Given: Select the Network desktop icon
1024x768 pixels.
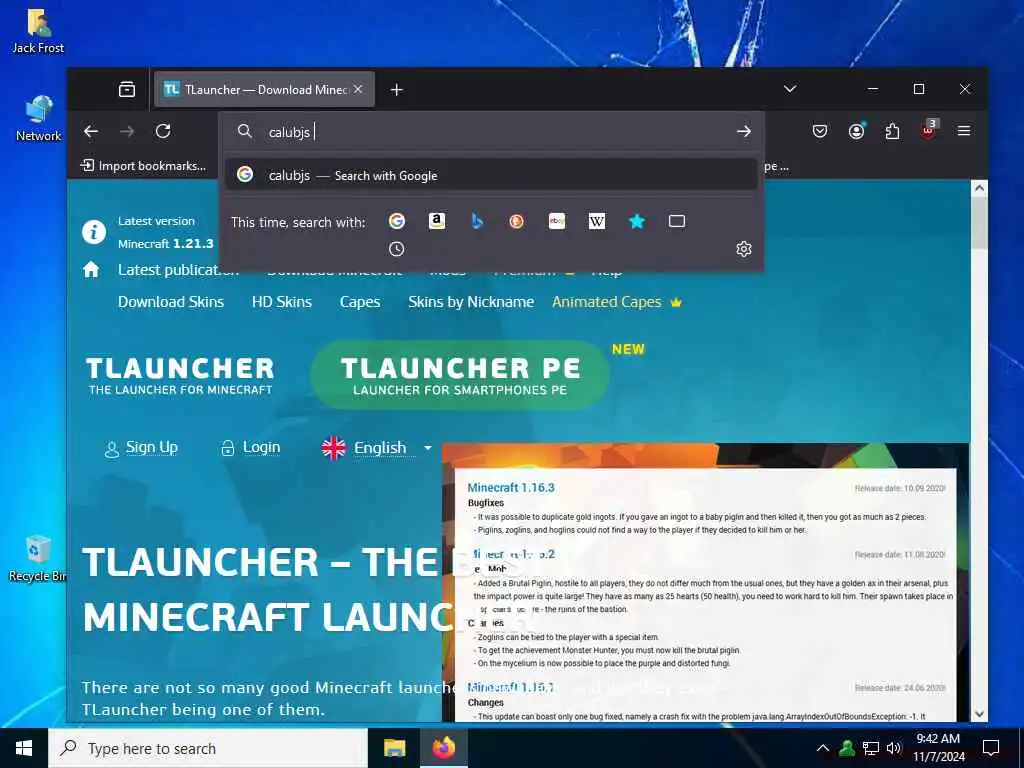Looking at the screenshot, I should [38, 118].
